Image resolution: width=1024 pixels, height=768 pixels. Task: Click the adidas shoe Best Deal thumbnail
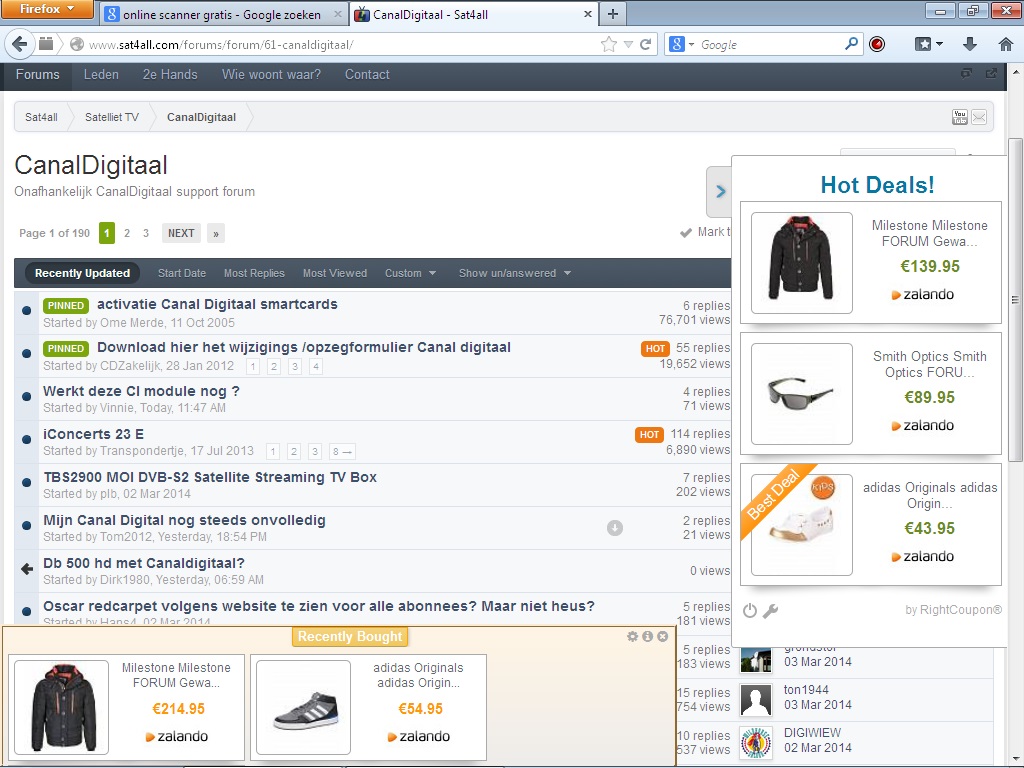(x=801, y=525)
